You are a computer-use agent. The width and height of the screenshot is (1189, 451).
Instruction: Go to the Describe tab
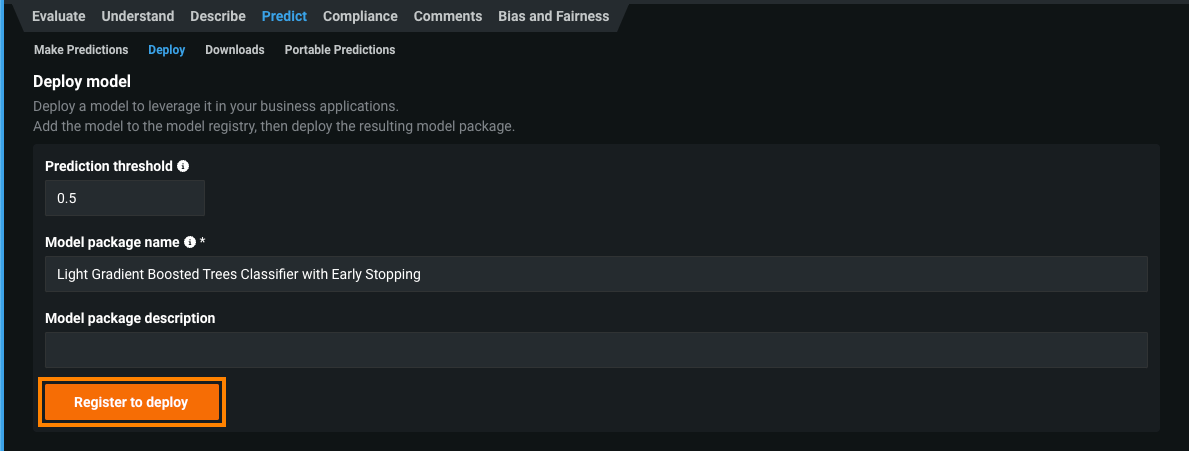(218, 16)
